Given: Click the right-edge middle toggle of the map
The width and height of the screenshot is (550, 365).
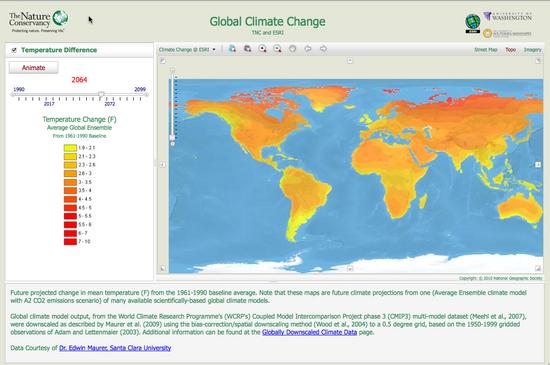Looking at the screenshot, I should (538, 164).
